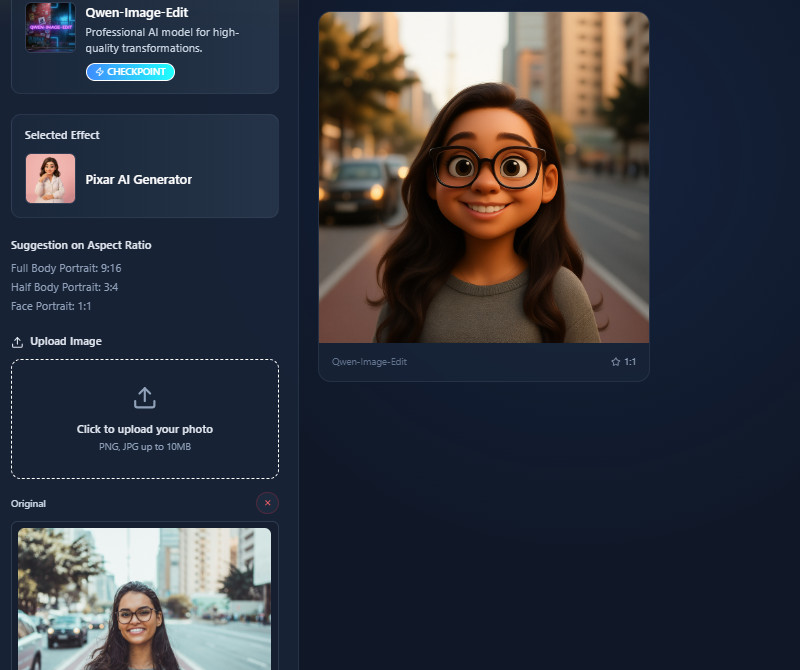Click 'Click to upload your photo' text
The width and height of the screenshot is (800, 670).
click(x=145, y=429)
